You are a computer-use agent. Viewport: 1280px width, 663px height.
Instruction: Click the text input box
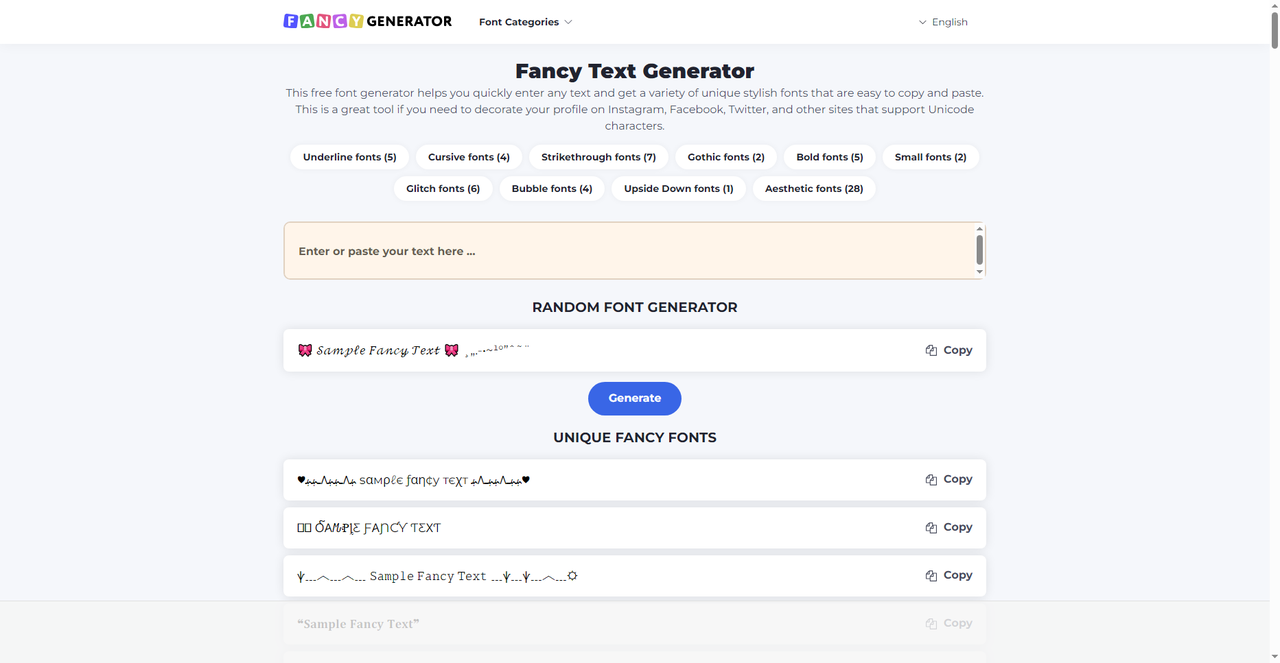coord(630,251)
